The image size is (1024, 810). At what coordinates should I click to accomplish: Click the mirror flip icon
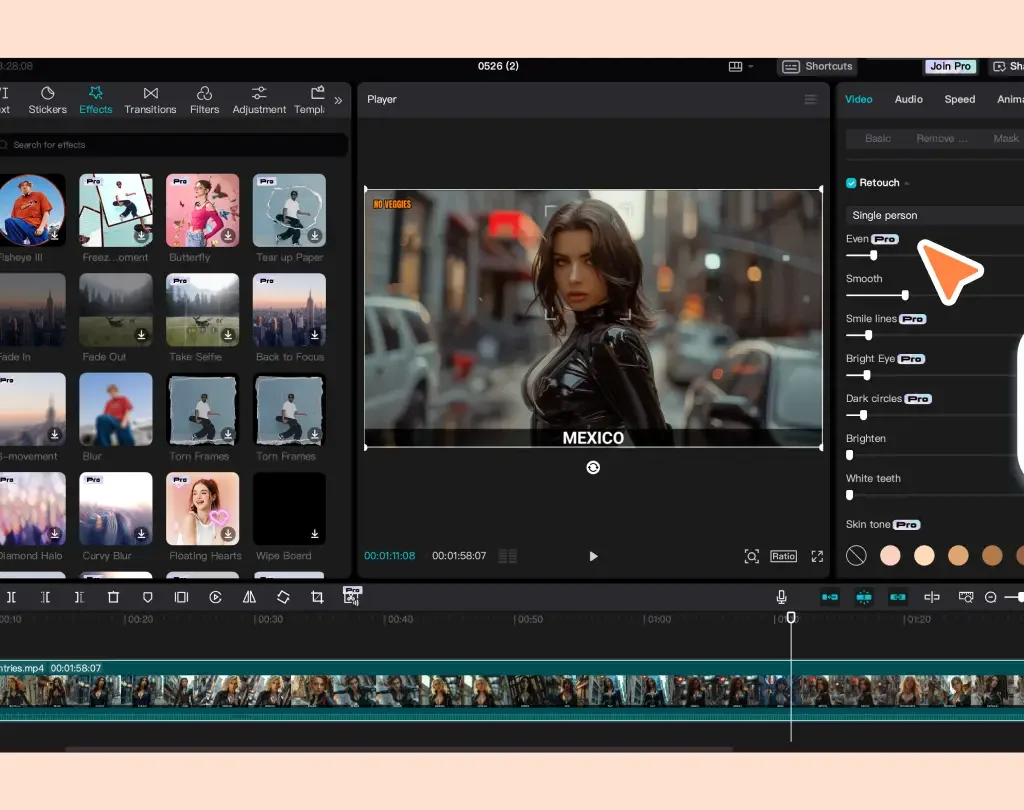(x=249, y=597)
